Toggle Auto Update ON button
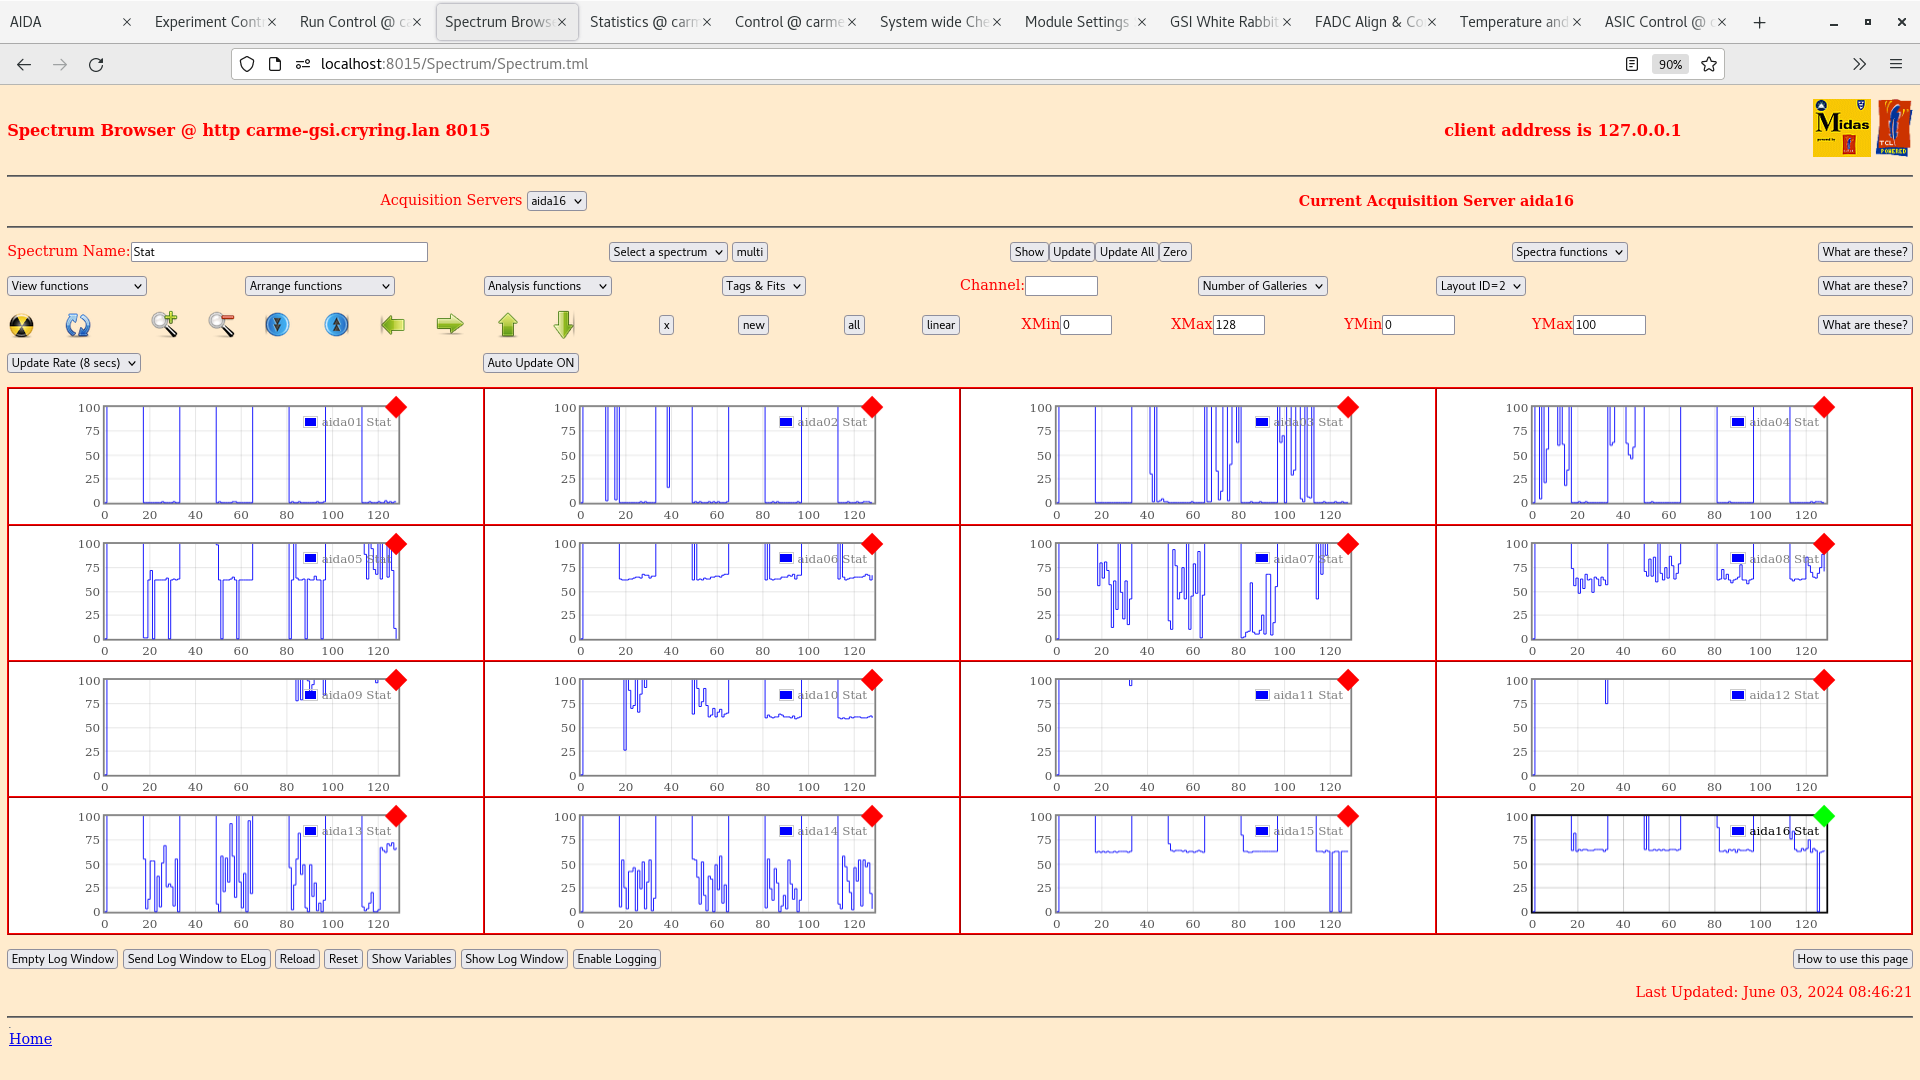Image resolution: width=1920 pixels, height=1080 pixels. [530, 362]
